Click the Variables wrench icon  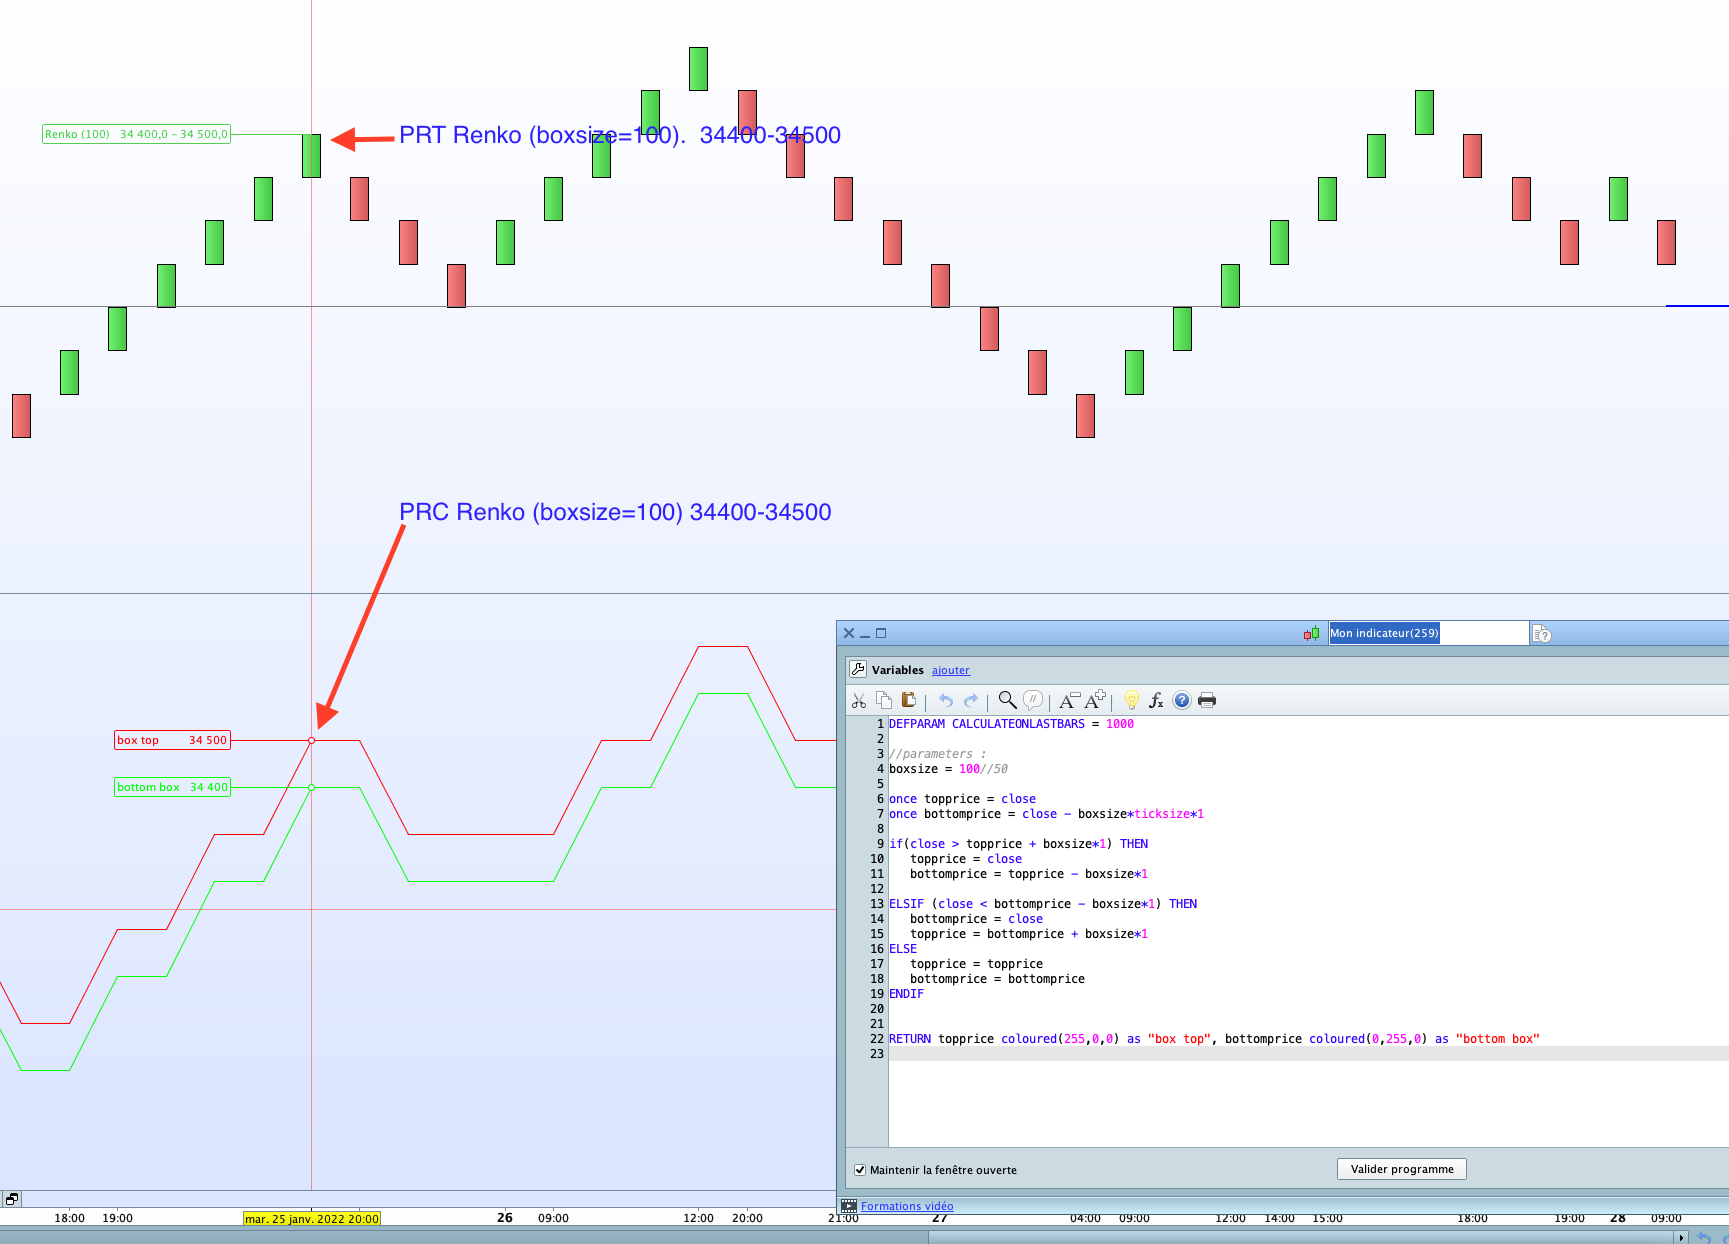pos(858,669)
